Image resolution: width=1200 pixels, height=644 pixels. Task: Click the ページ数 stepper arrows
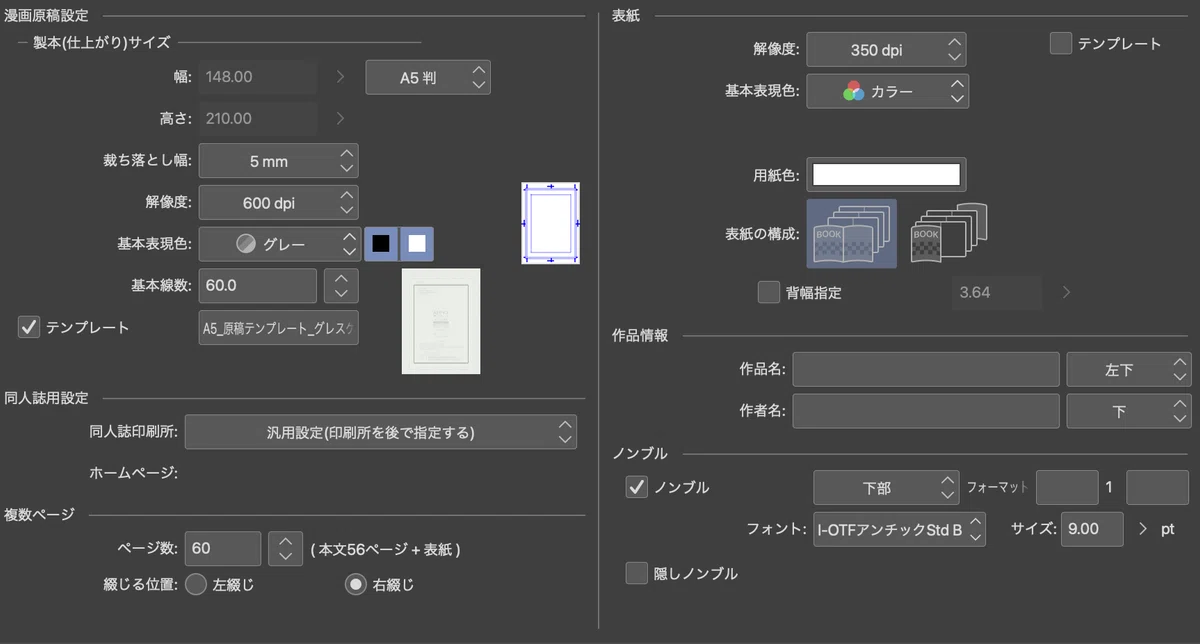286,548
